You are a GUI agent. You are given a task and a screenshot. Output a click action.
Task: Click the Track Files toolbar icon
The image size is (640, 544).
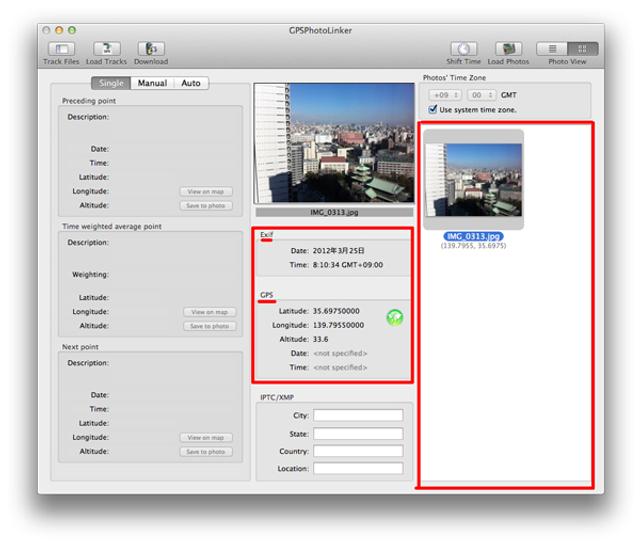[x=62, y=49]
